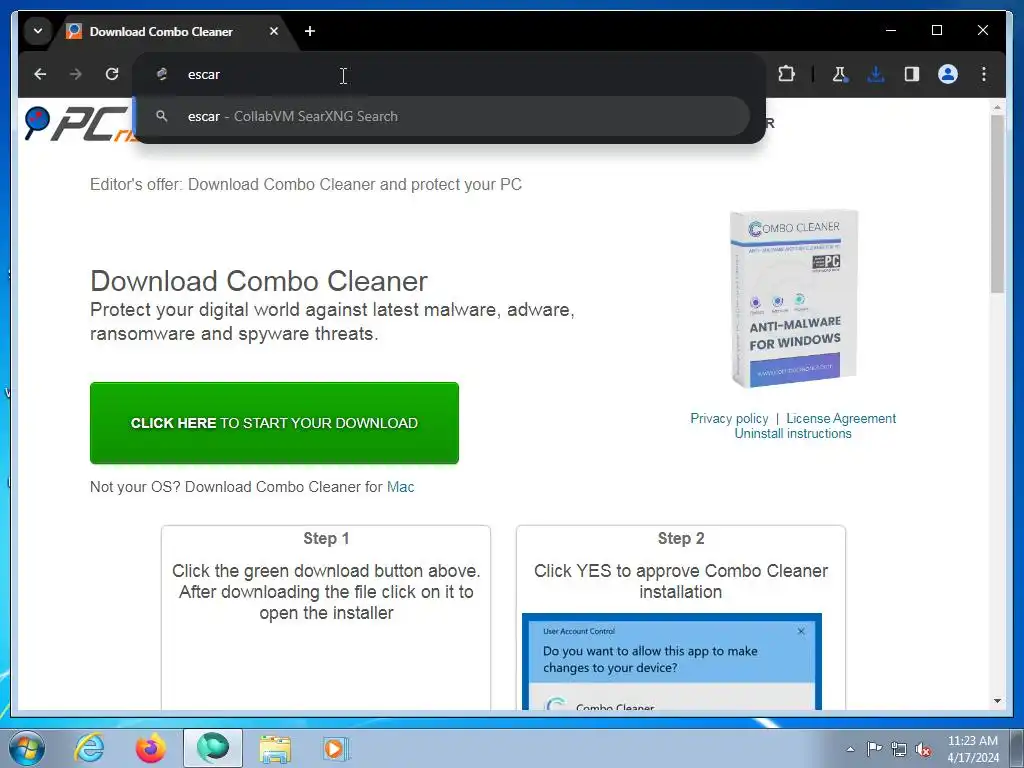Click the browser back arrow
The width and height of the screenshot is (1024, 768).
pos(40,74)
